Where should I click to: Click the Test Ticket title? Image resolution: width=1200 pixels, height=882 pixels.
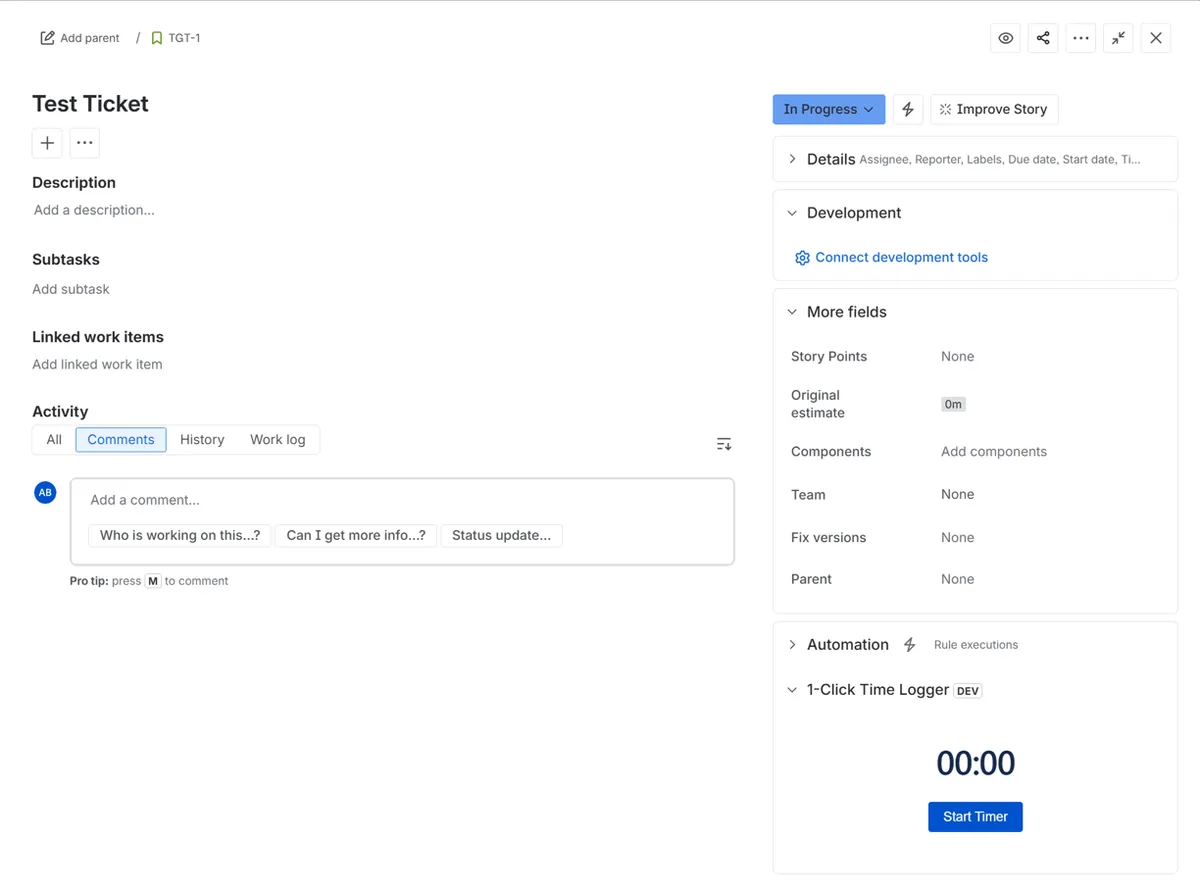pyautogui.click(x=90, y=104)
